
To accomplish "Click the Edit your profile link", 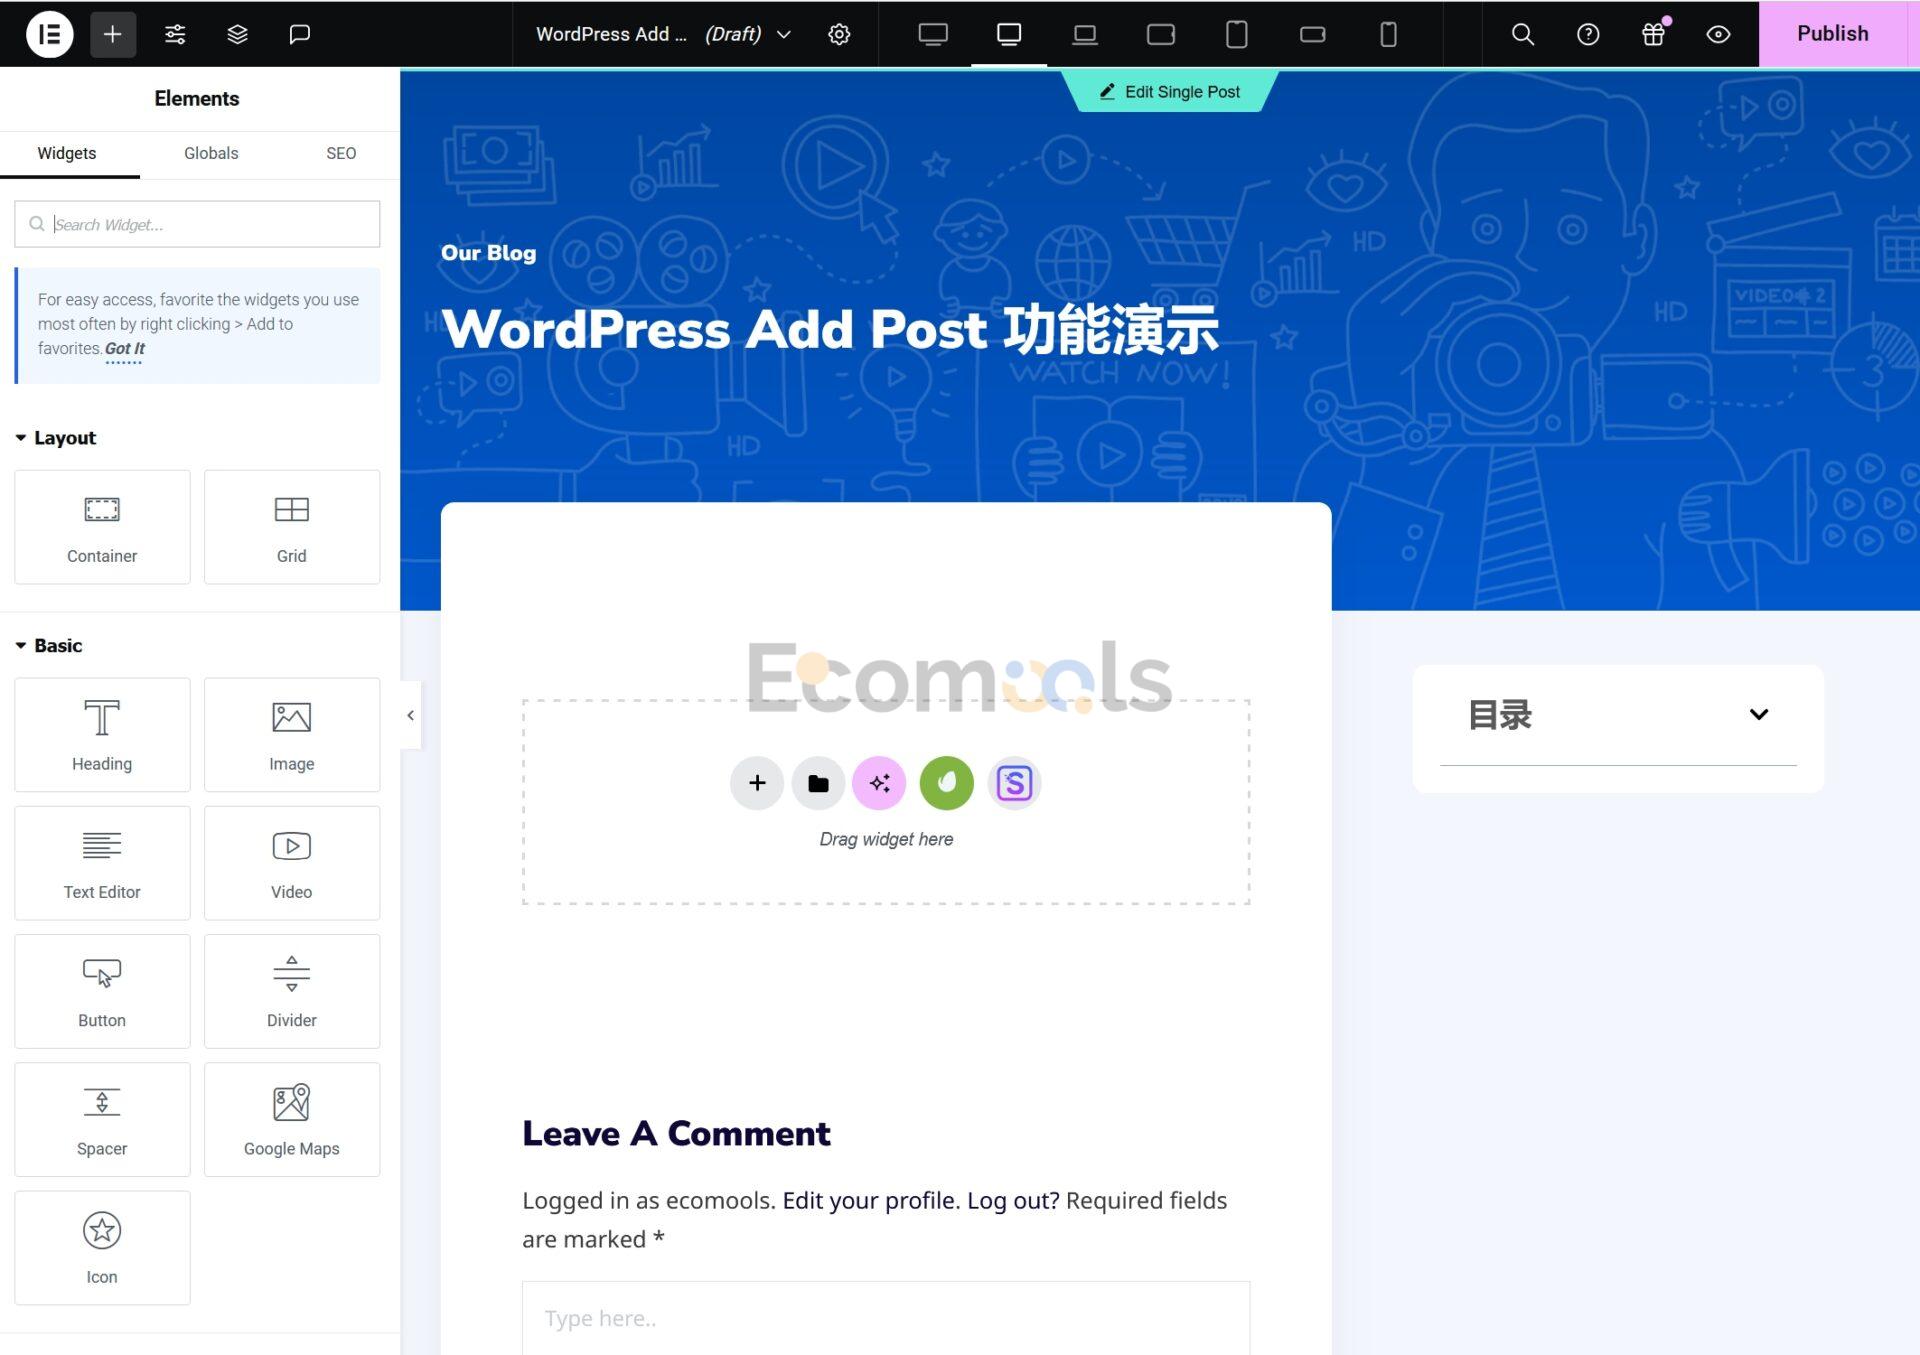I will [871, 1200].
